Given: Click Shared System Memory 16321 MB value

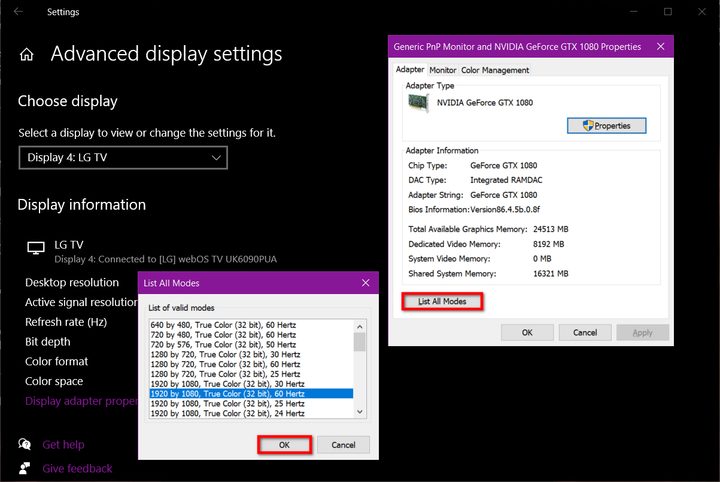Looking at the screenshot, I should click(551, 274).
